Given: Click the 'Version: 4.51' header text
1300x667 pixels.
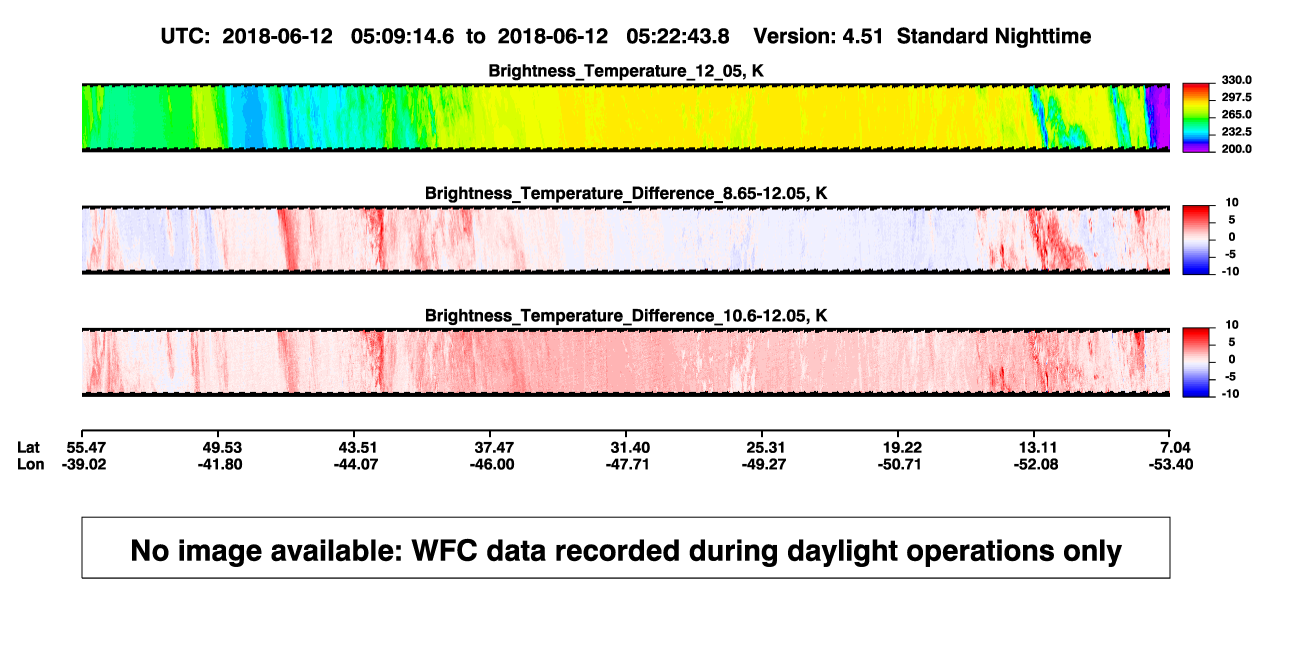Looking at the screenshot, I should point(818,36).
